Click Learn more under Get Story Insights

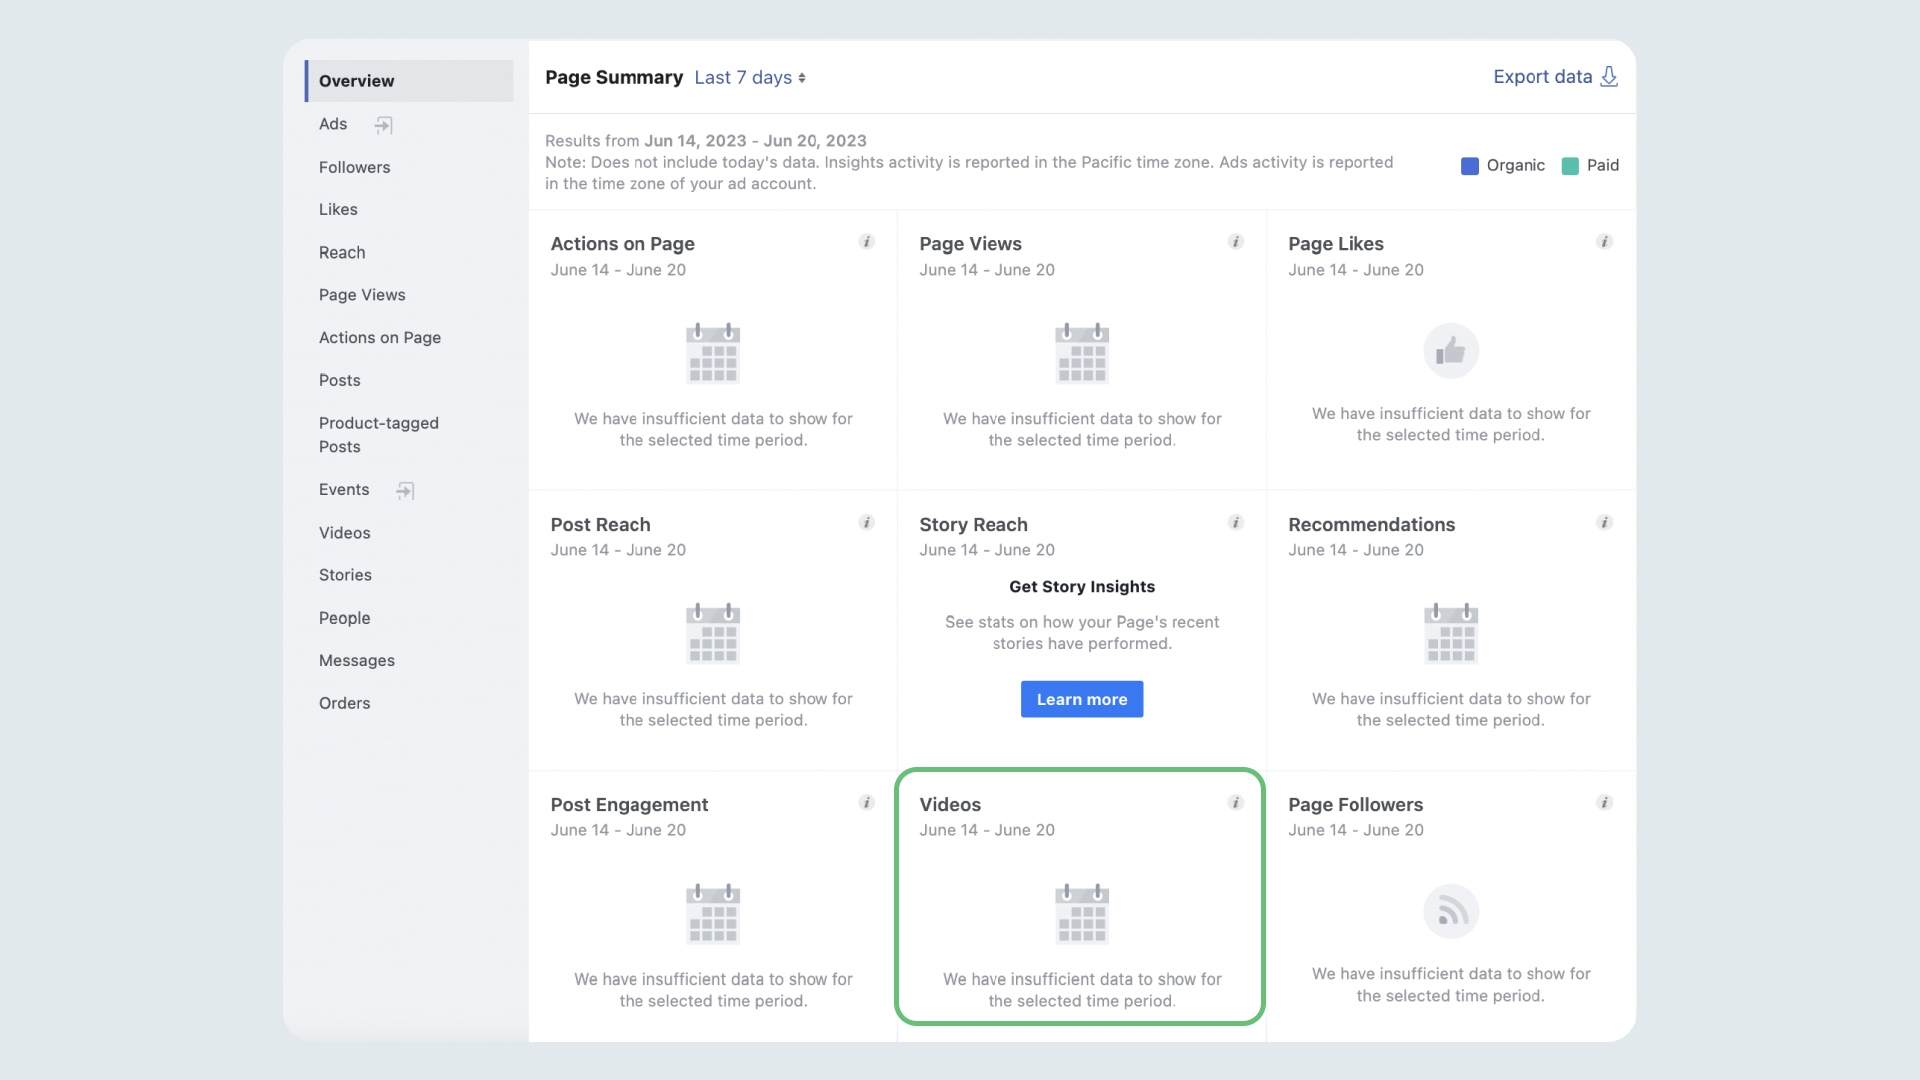click(1081, 699)
